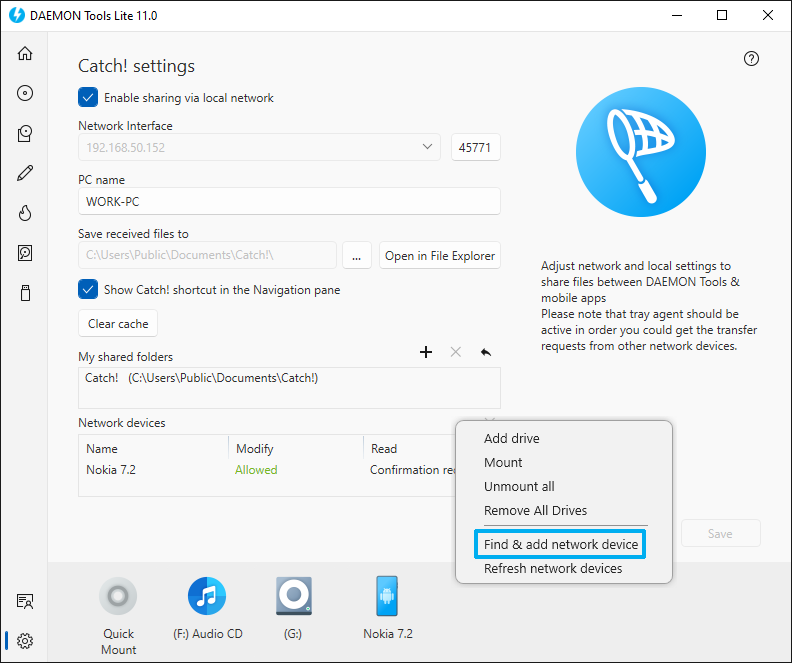Screen dimensions: 792x663
Task: Open the flame Burn section in sidebar
Action: (25, 213)
